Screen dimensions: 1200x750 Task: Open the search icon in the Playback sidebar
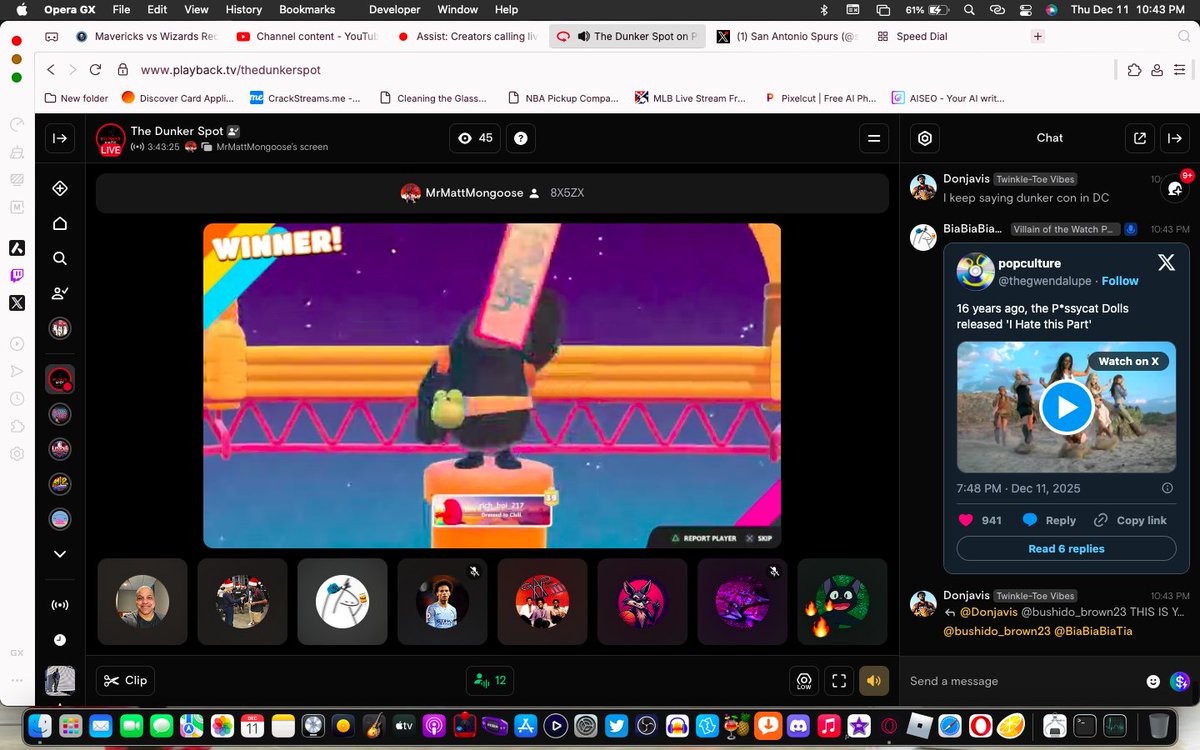click(x=60, y=258)
